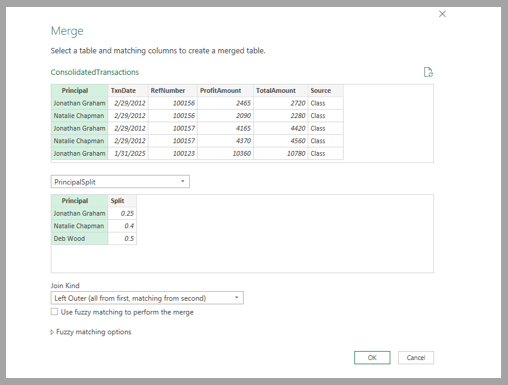Select Split column header
Viewport: 508px width, 385px height.
tap(122, 201)
